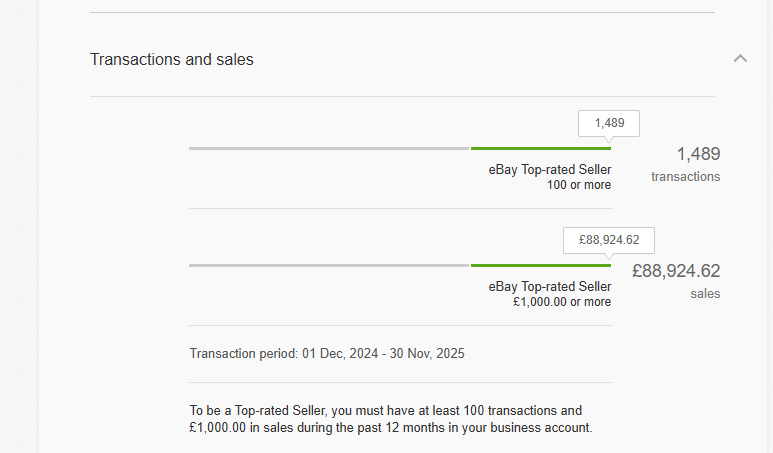Image resolution: width=773 pixels, height=453 pixels.
Task: Click the '£1,000.00 in sales during the past 12 months' line
Action: tap(390, 428)
